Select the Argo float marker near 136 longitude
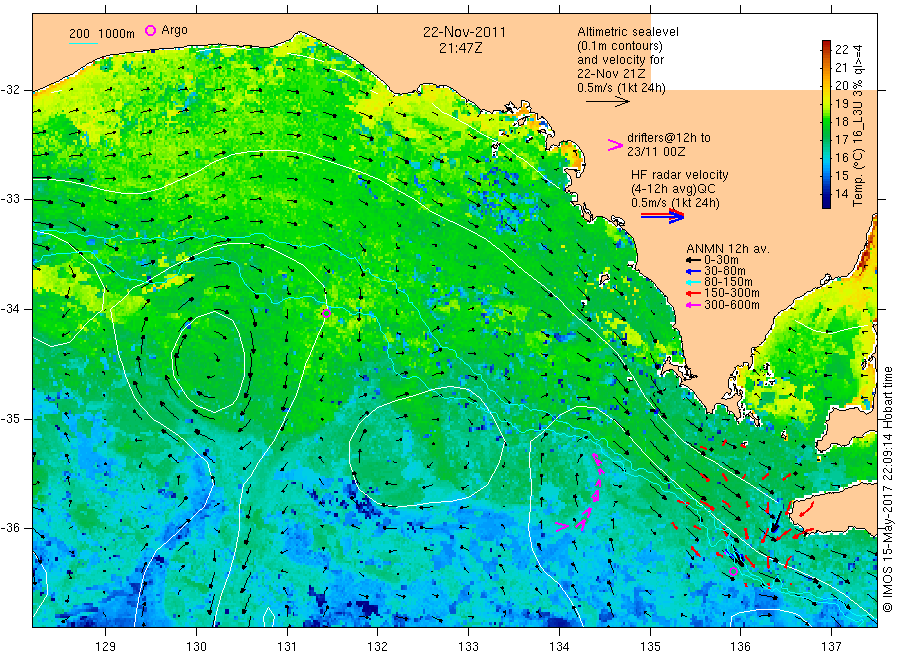 [x=733, y=571]
